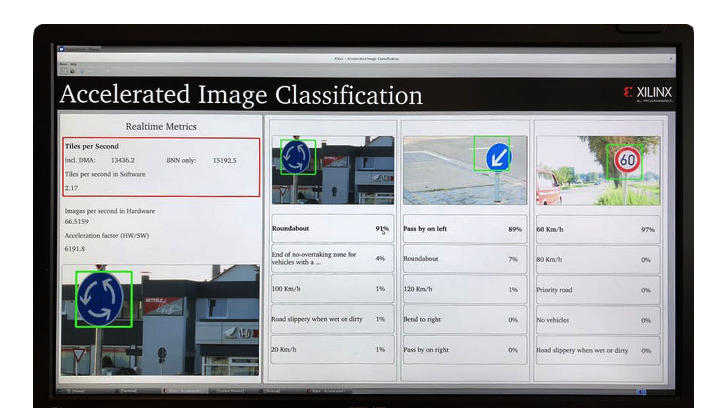
Task: Click the window title bar text
Action: pos(366,59)
